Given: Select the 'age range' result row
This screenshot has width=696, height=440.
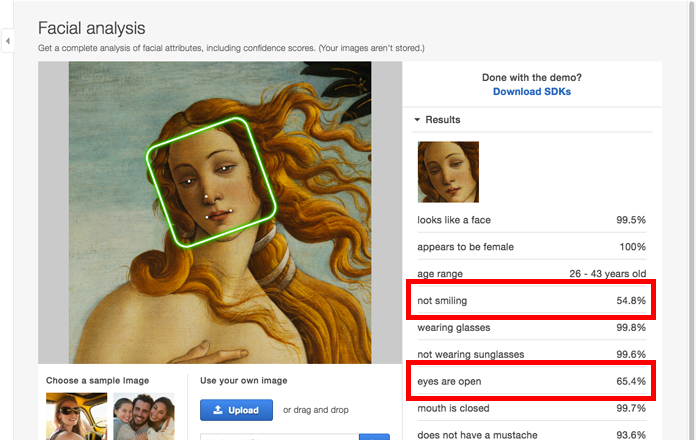Looking at the screenshot, I should tap(531, 274).
